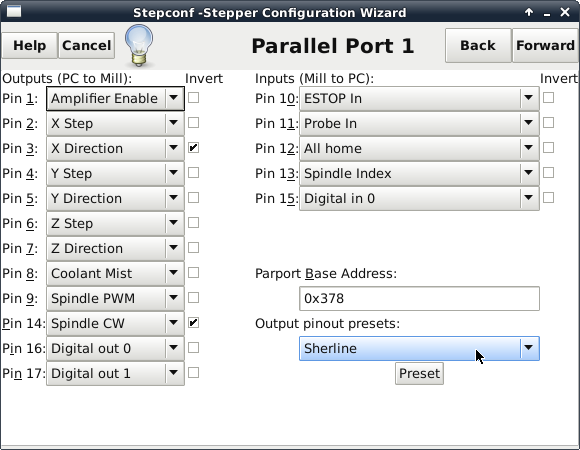The image size is (580, 450).
Task: Minimize the Stepconf wizard window
Action: tap(547, 13)
